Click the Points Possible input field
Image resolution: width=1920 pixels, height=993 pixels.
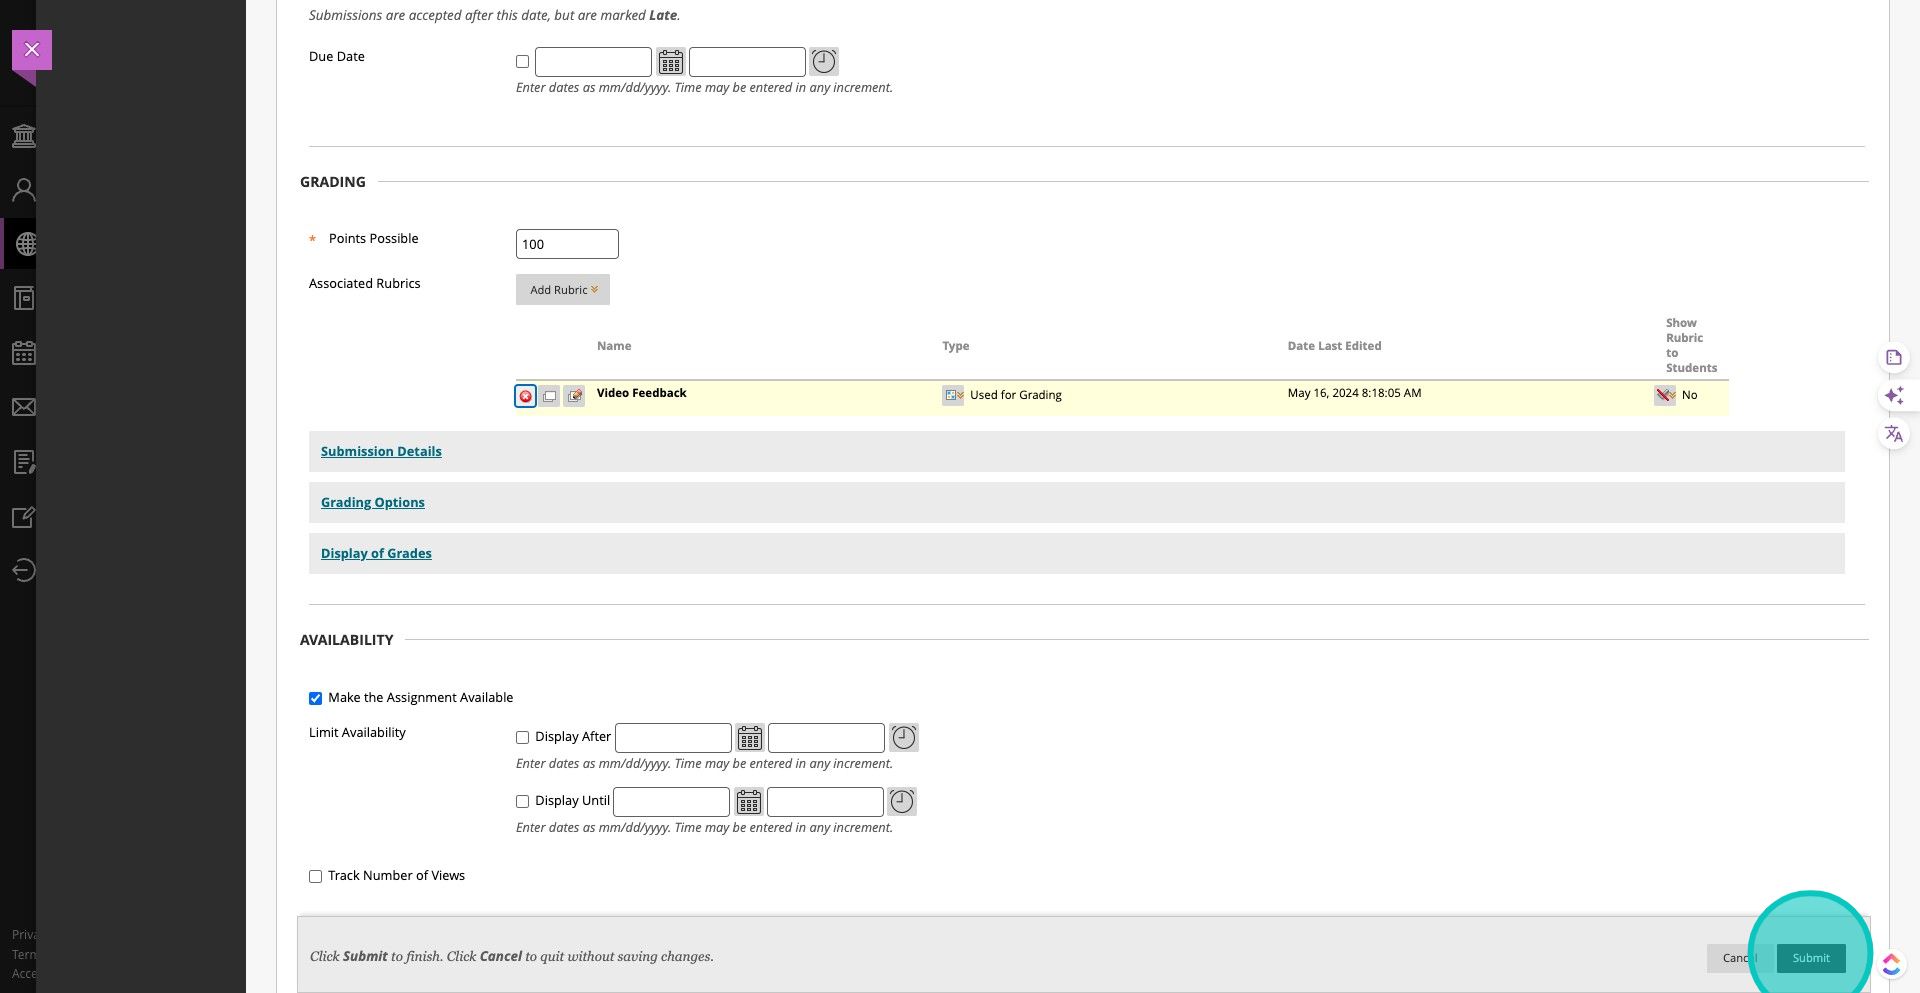click(567, 244)
